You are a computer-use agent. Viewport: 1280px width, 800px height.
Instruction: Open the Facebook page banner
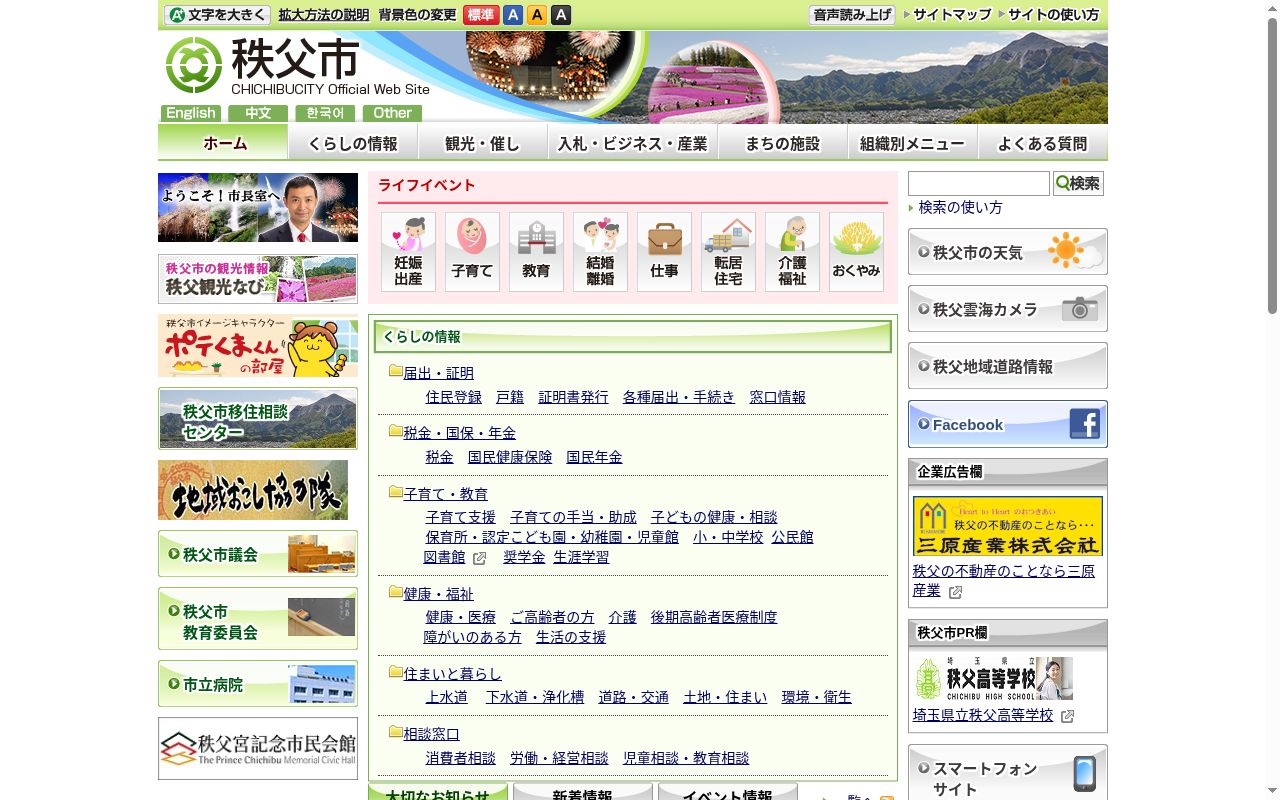(1008, 424)
